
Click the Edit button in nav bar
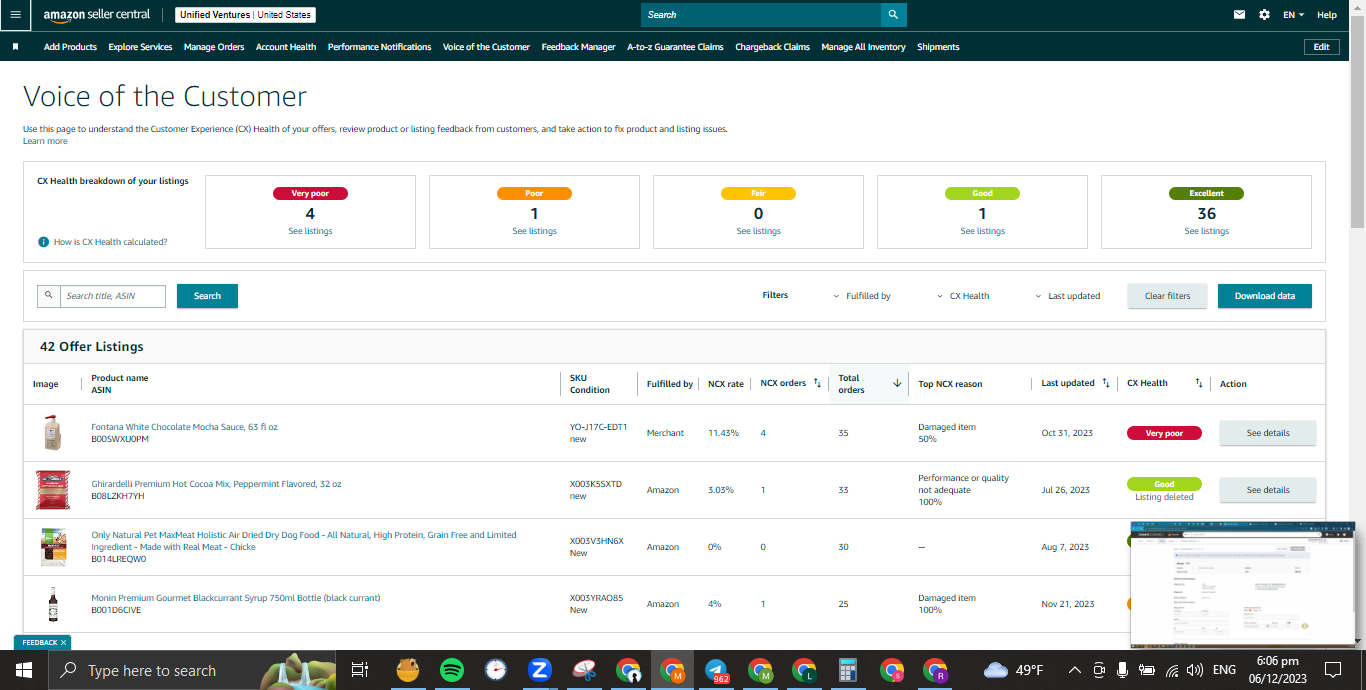click(x=1321, y=47)
